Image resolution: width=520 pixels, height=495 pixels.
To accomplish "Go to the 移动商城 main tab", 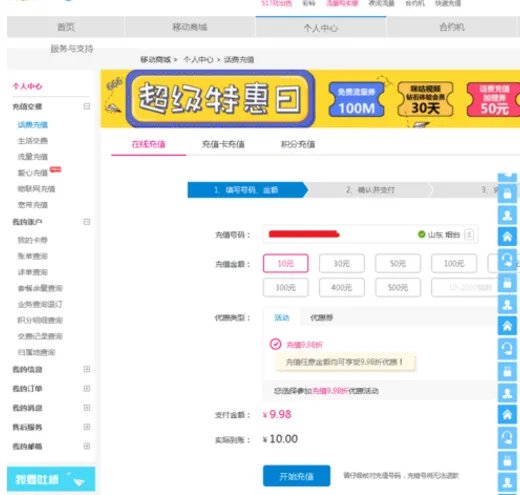I will click(190, 27).
